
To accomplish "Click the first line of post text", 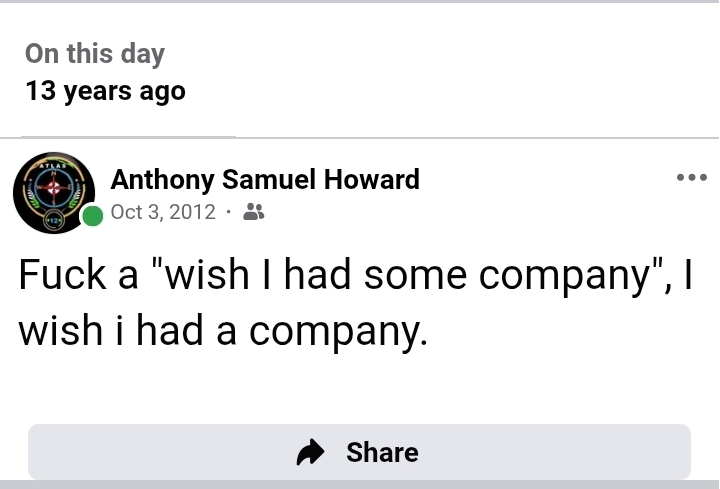I will click(355, 277).
